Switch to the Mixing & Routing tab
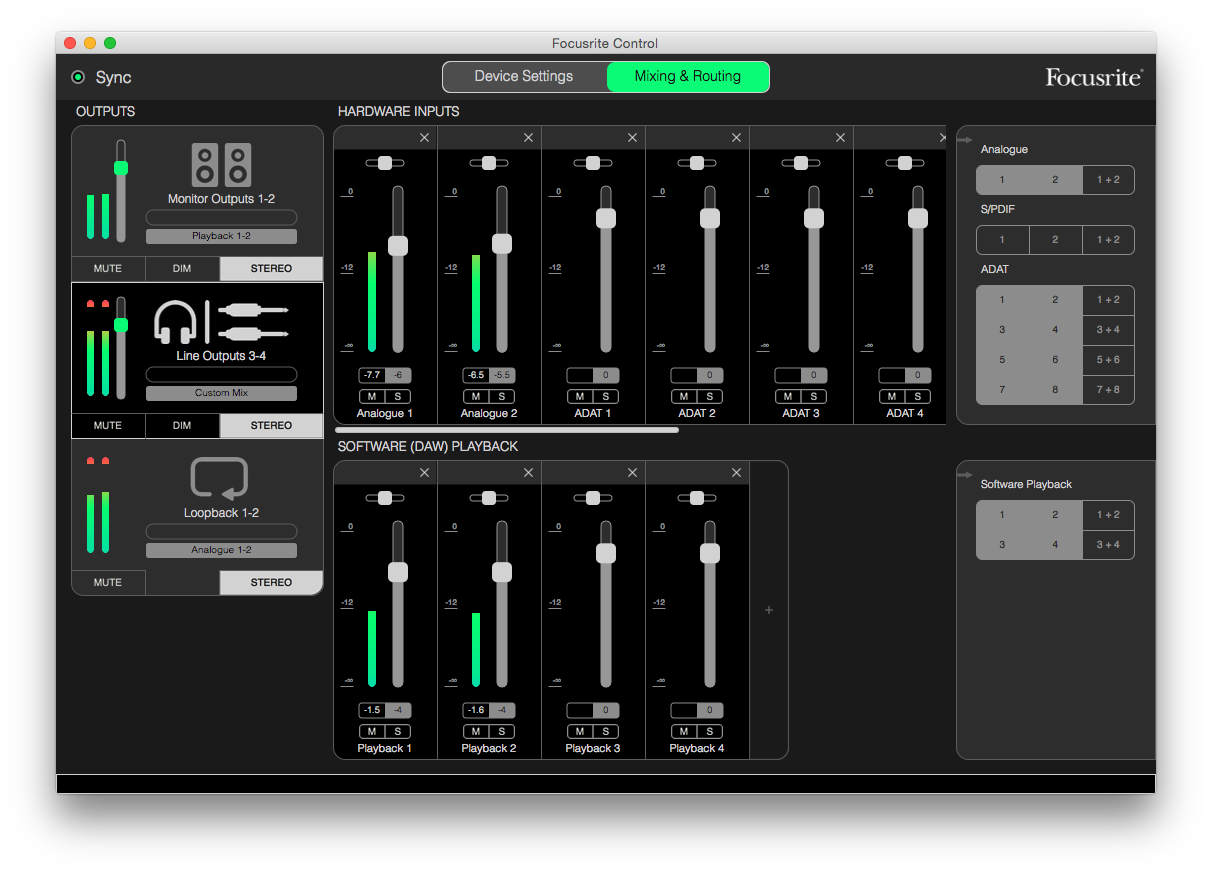This screenshot has height=874, width=1212. pyautogui.click(x=688, y=76)
